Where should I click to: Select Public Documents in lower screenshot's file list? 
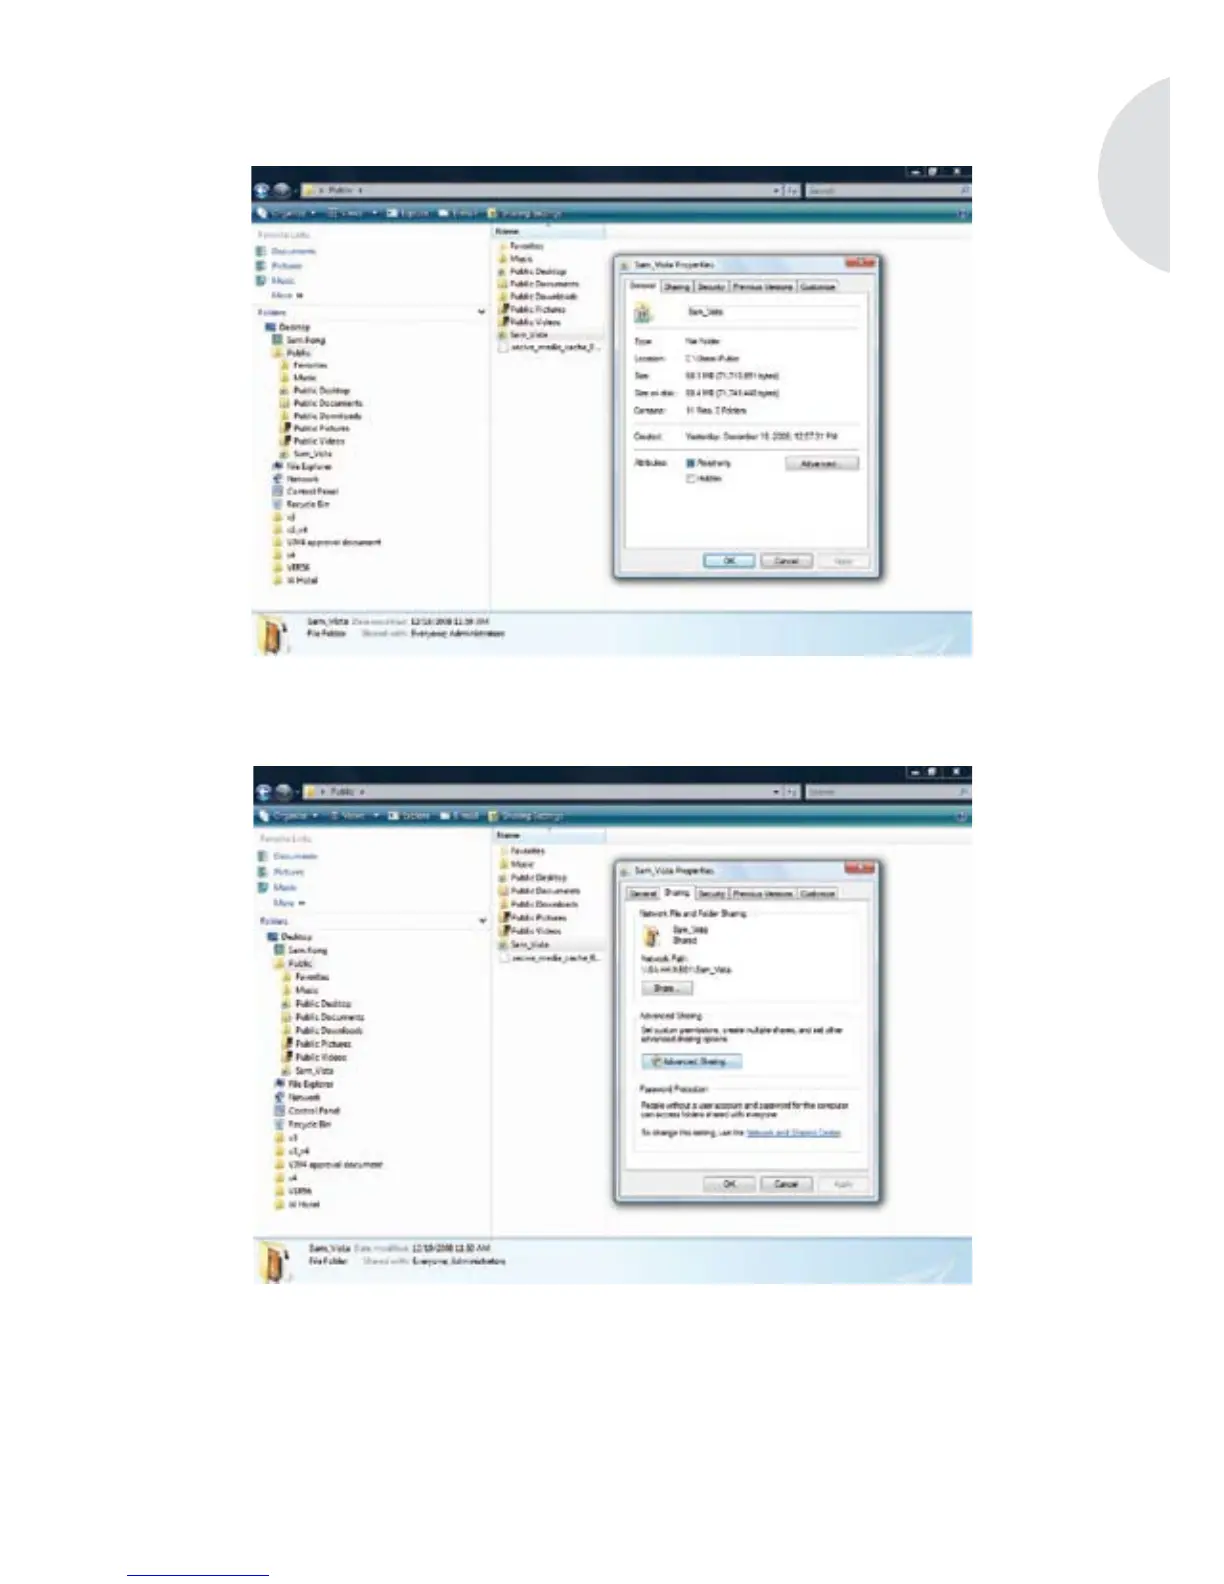[x=545, y=890]
